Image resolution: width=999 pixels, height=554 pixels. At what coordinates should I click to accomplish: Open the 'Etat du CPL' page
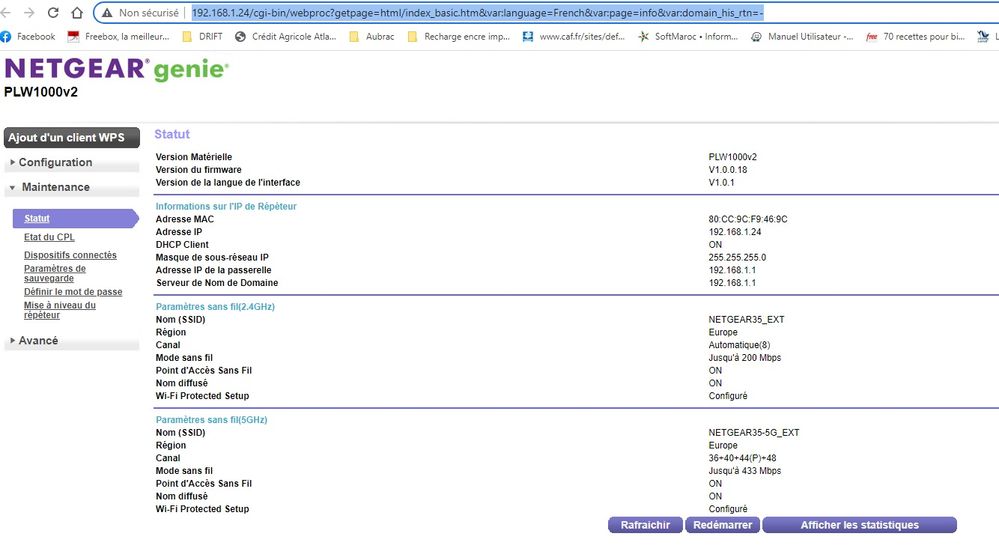[49, 238]
